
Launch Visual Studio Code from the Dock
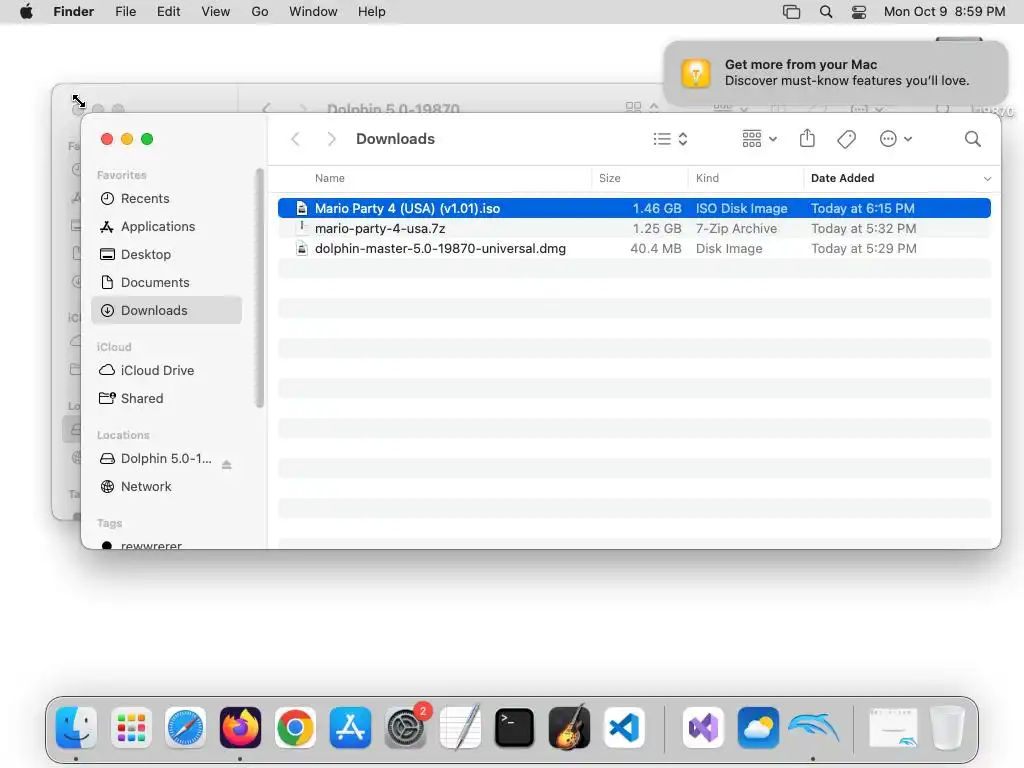coord(624,727)
